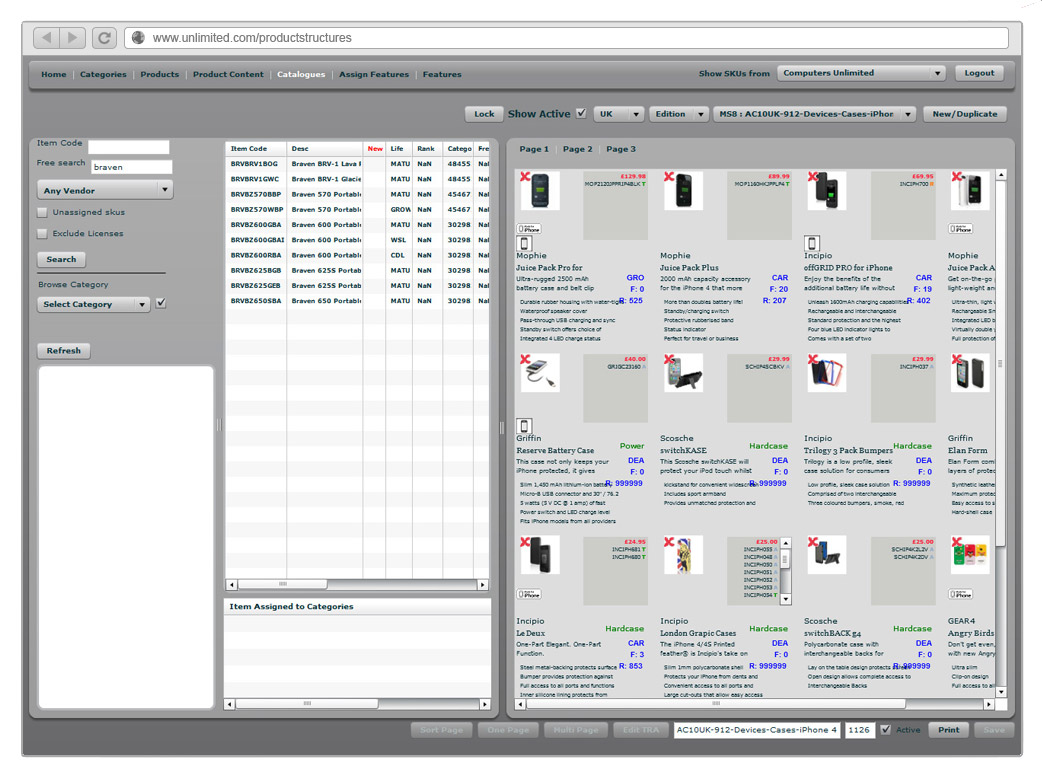Screen dimensions: 1042x776
Task: Remove Mophie Juice Pack Pro with red X
Action: pos(524,177)
